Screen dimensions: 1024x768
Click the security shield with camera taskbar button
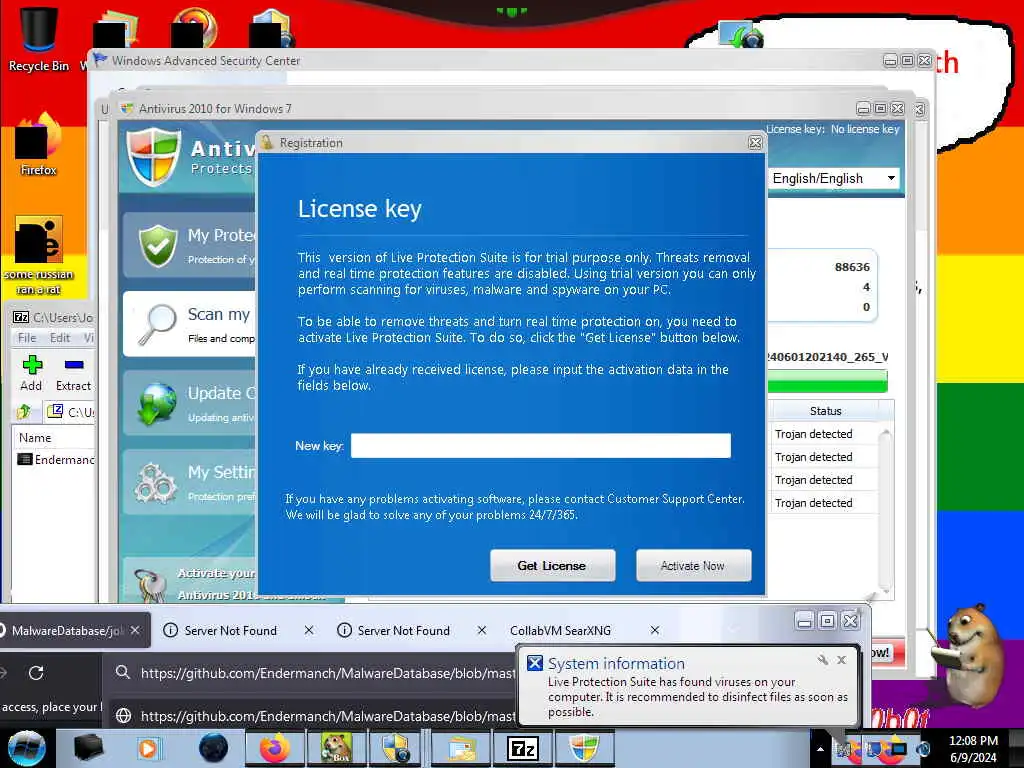point(396,748)
